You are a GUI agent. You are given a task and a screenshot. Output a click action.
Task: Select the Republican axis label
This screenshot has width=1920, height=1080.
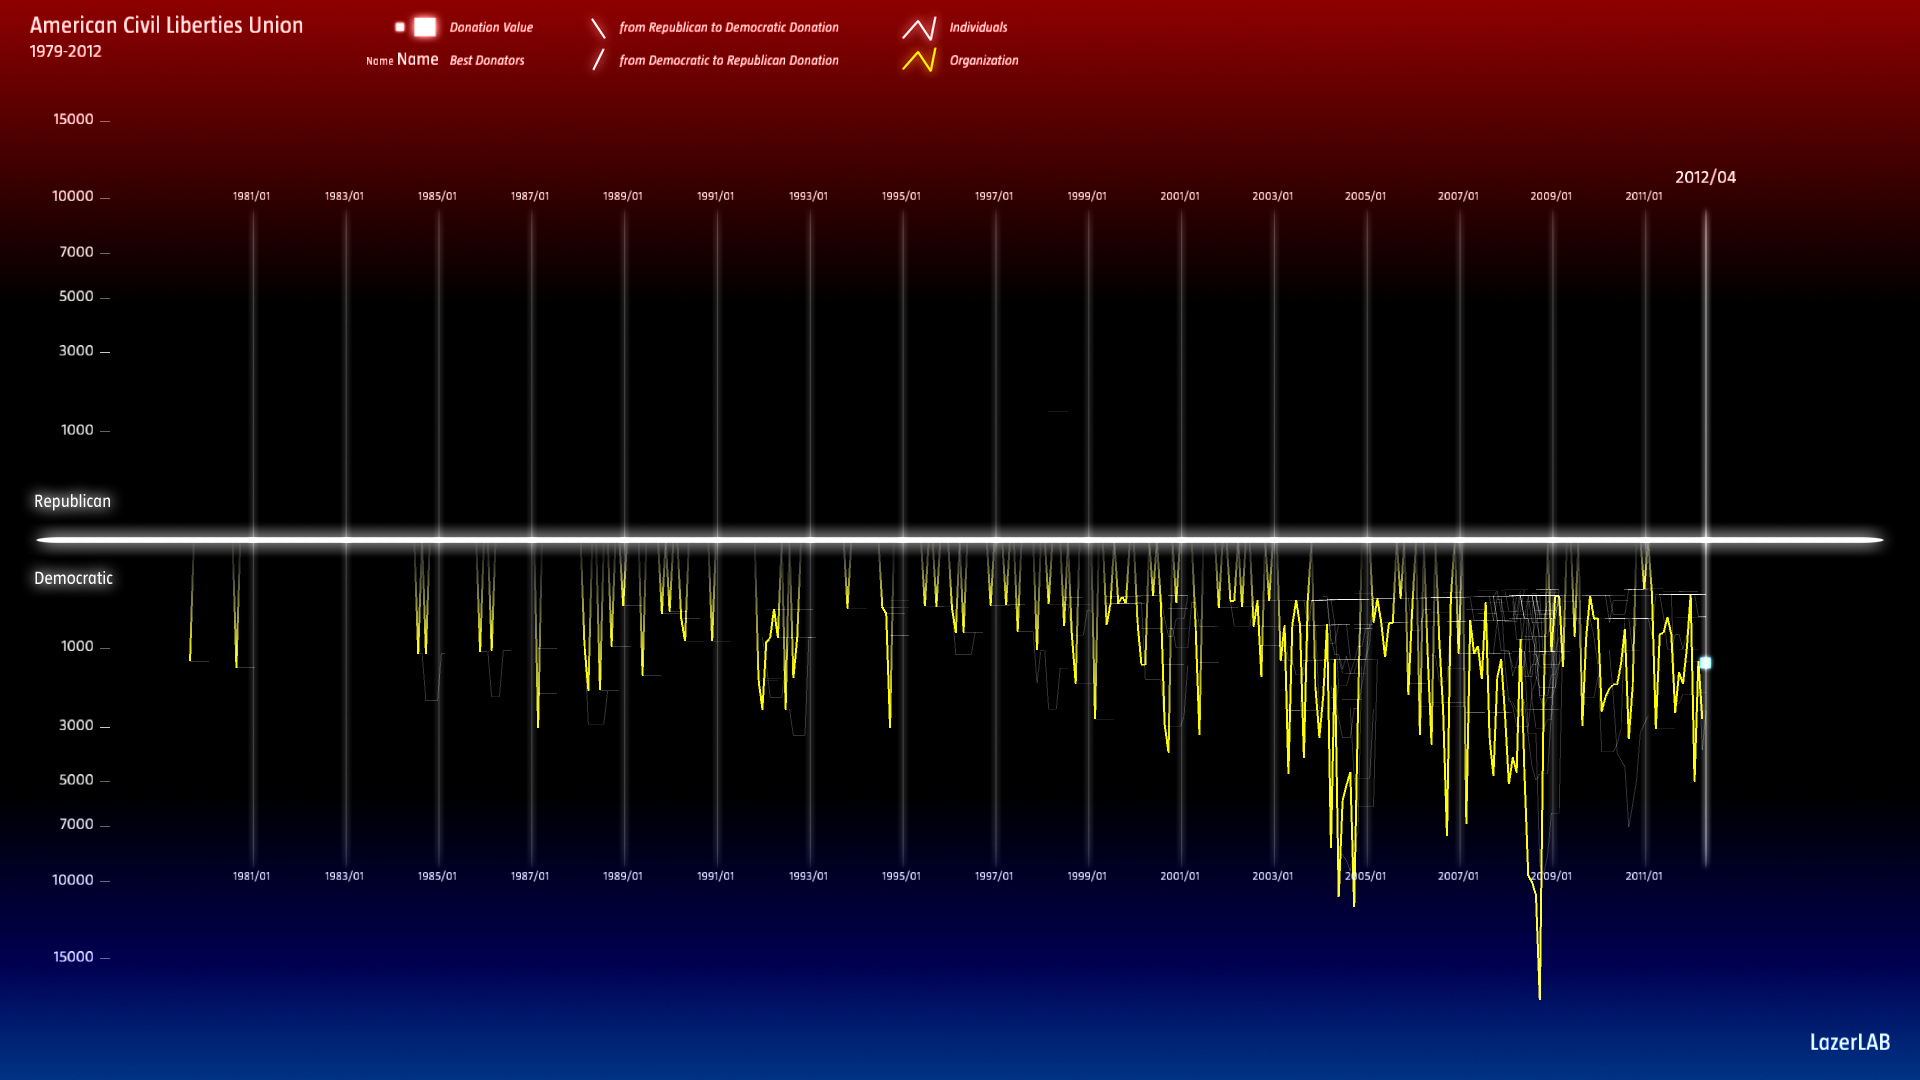pyautogui.click(x=72, y=501)
